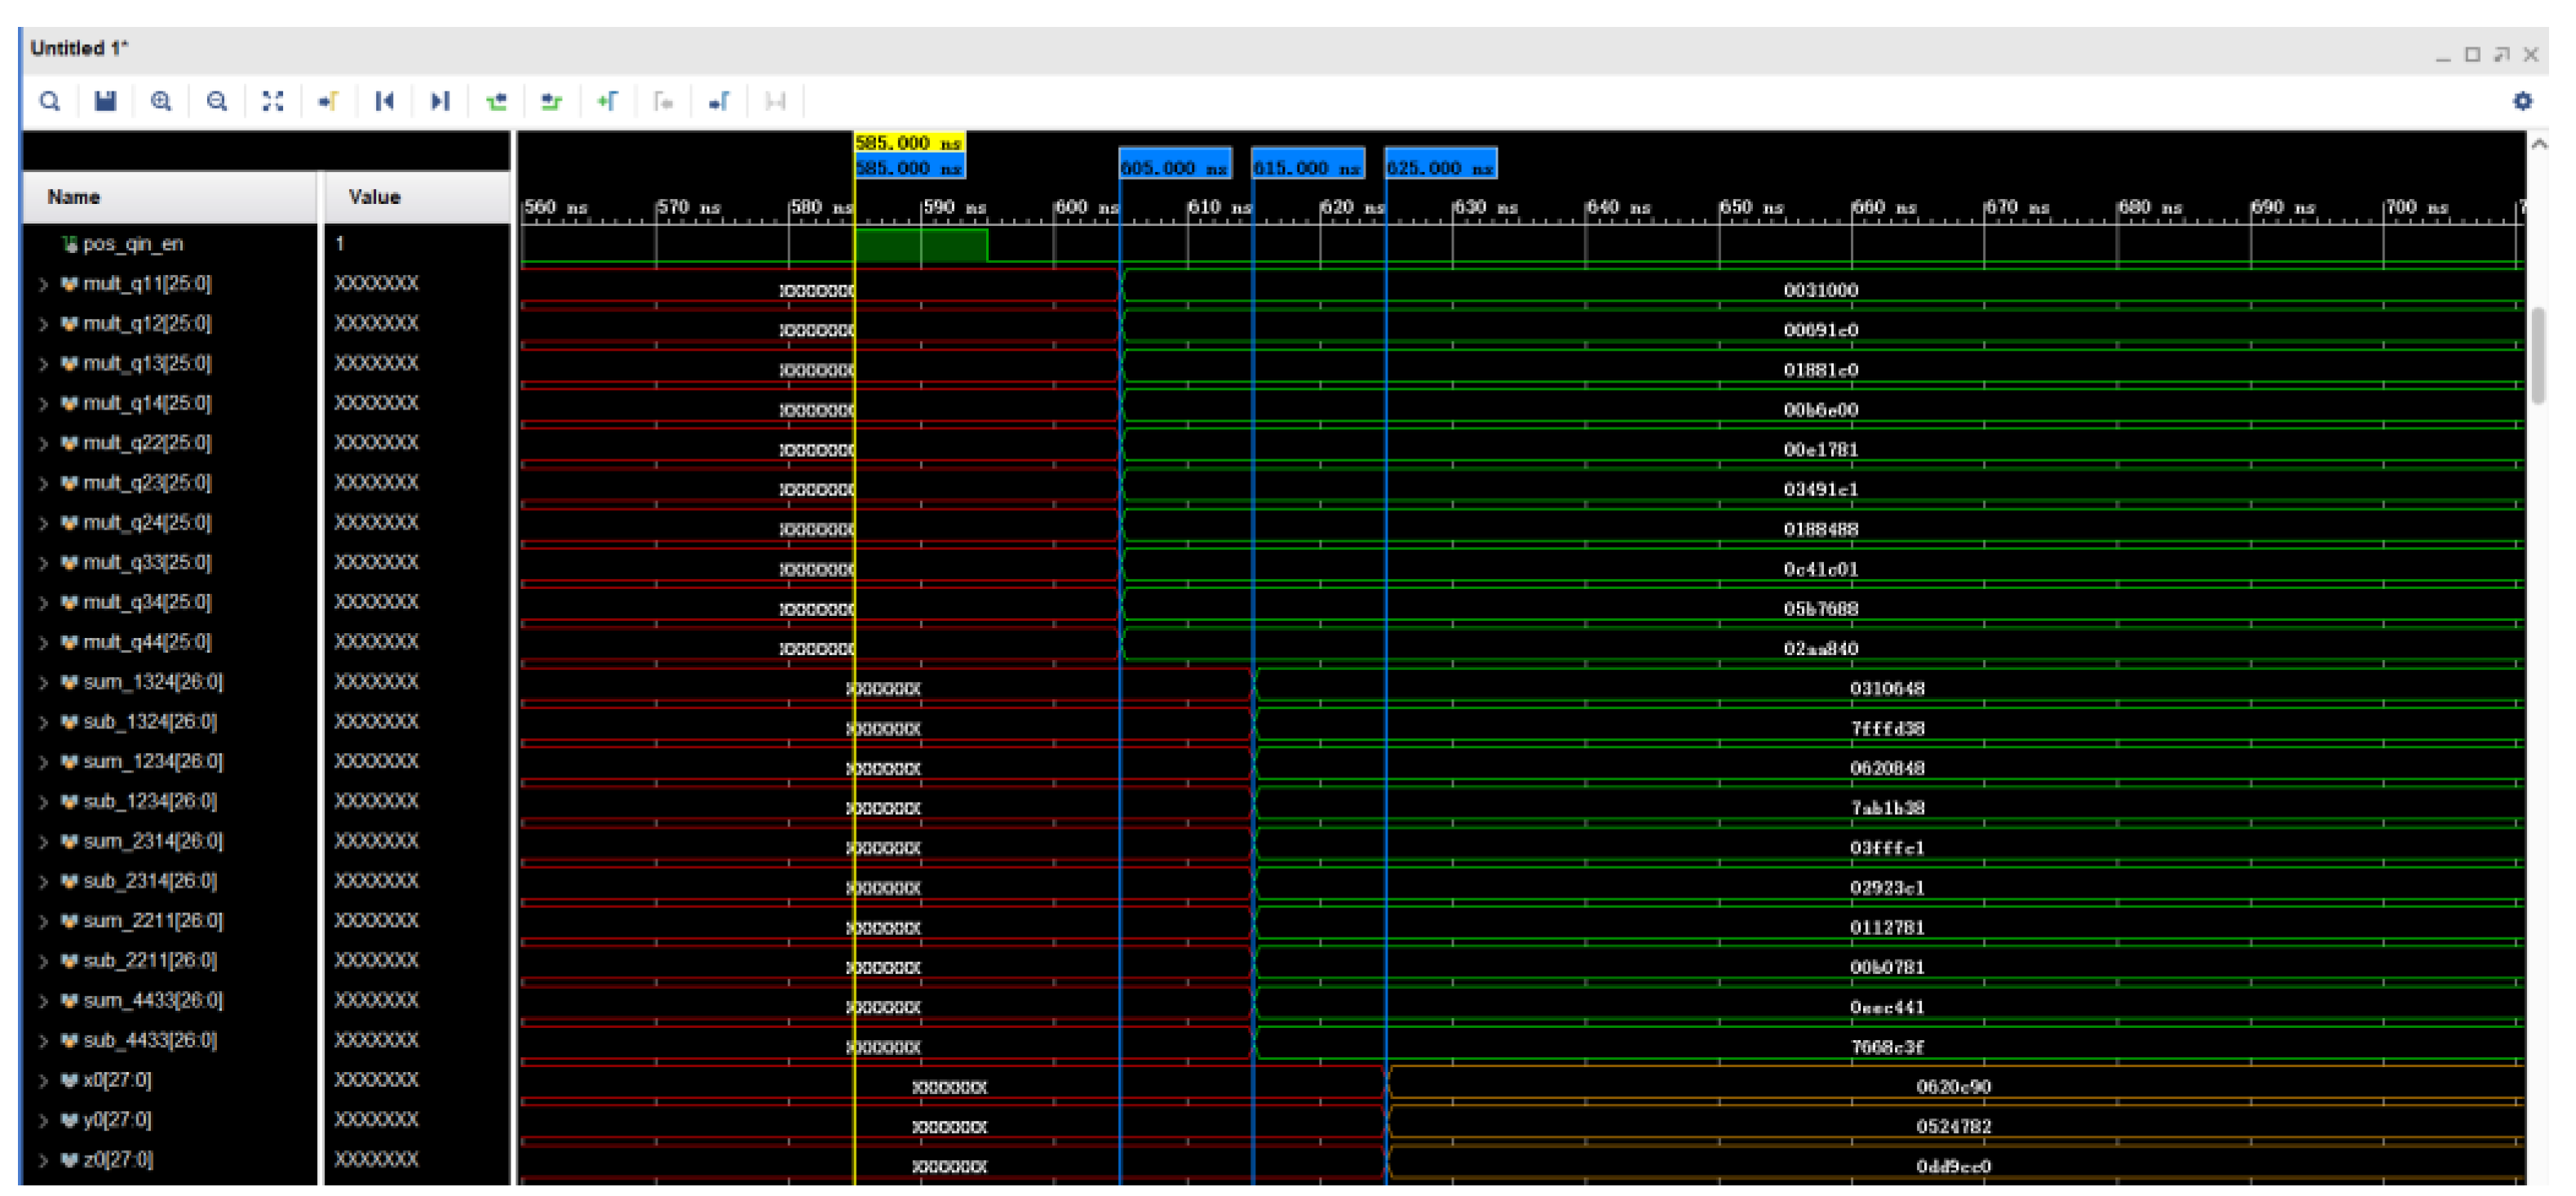This screenshot has width=2576, height=1196.
Task: Click the Add Marker icon
Action: click(x=607, y=101)
